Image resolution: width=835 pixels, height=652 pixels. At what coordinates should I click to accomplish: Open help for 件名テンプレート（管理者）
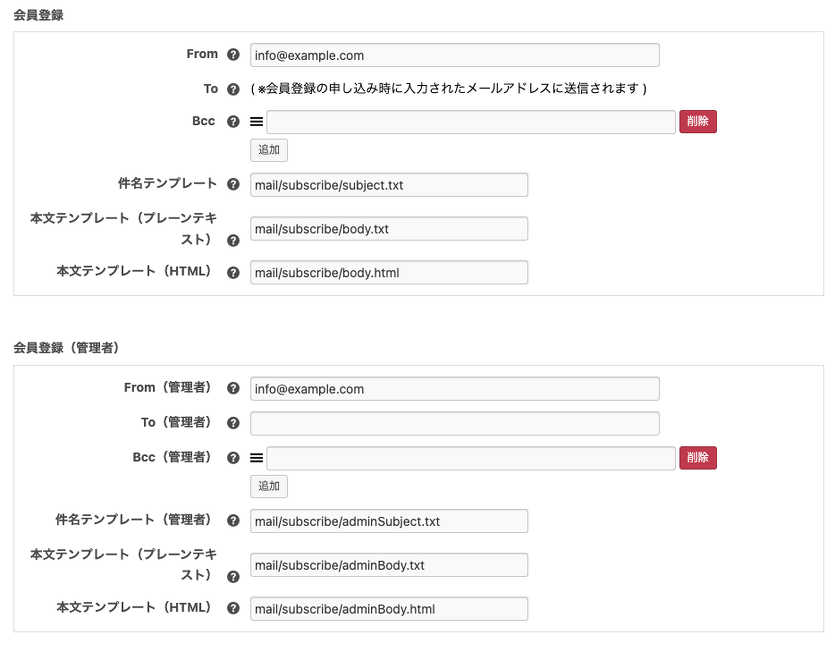(233, 520)
